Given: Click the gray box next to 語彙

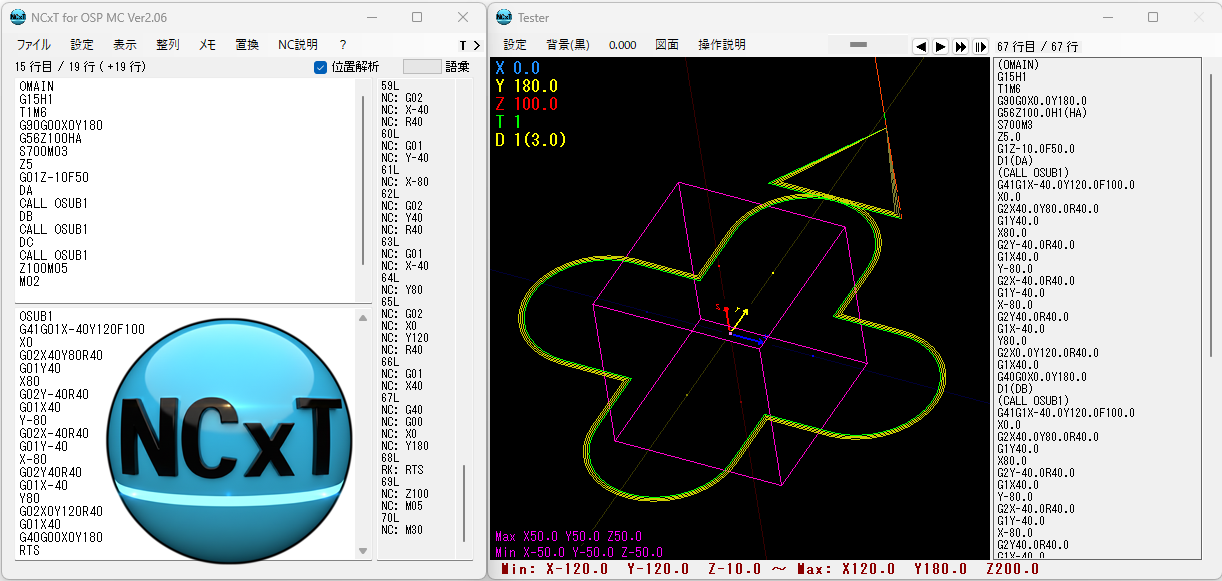Looking at the screenshot, I should [421, 67].
